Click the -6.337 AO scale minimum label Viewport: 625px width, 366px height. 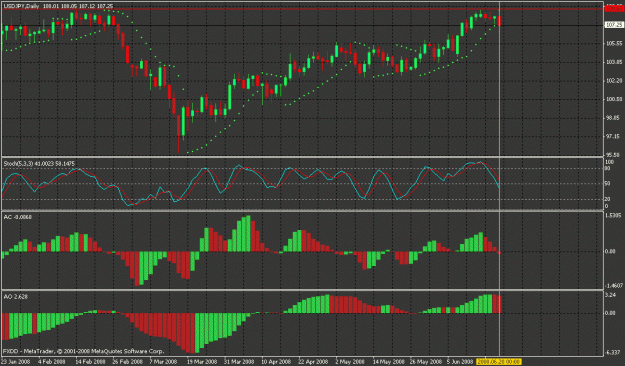point(612,352)
